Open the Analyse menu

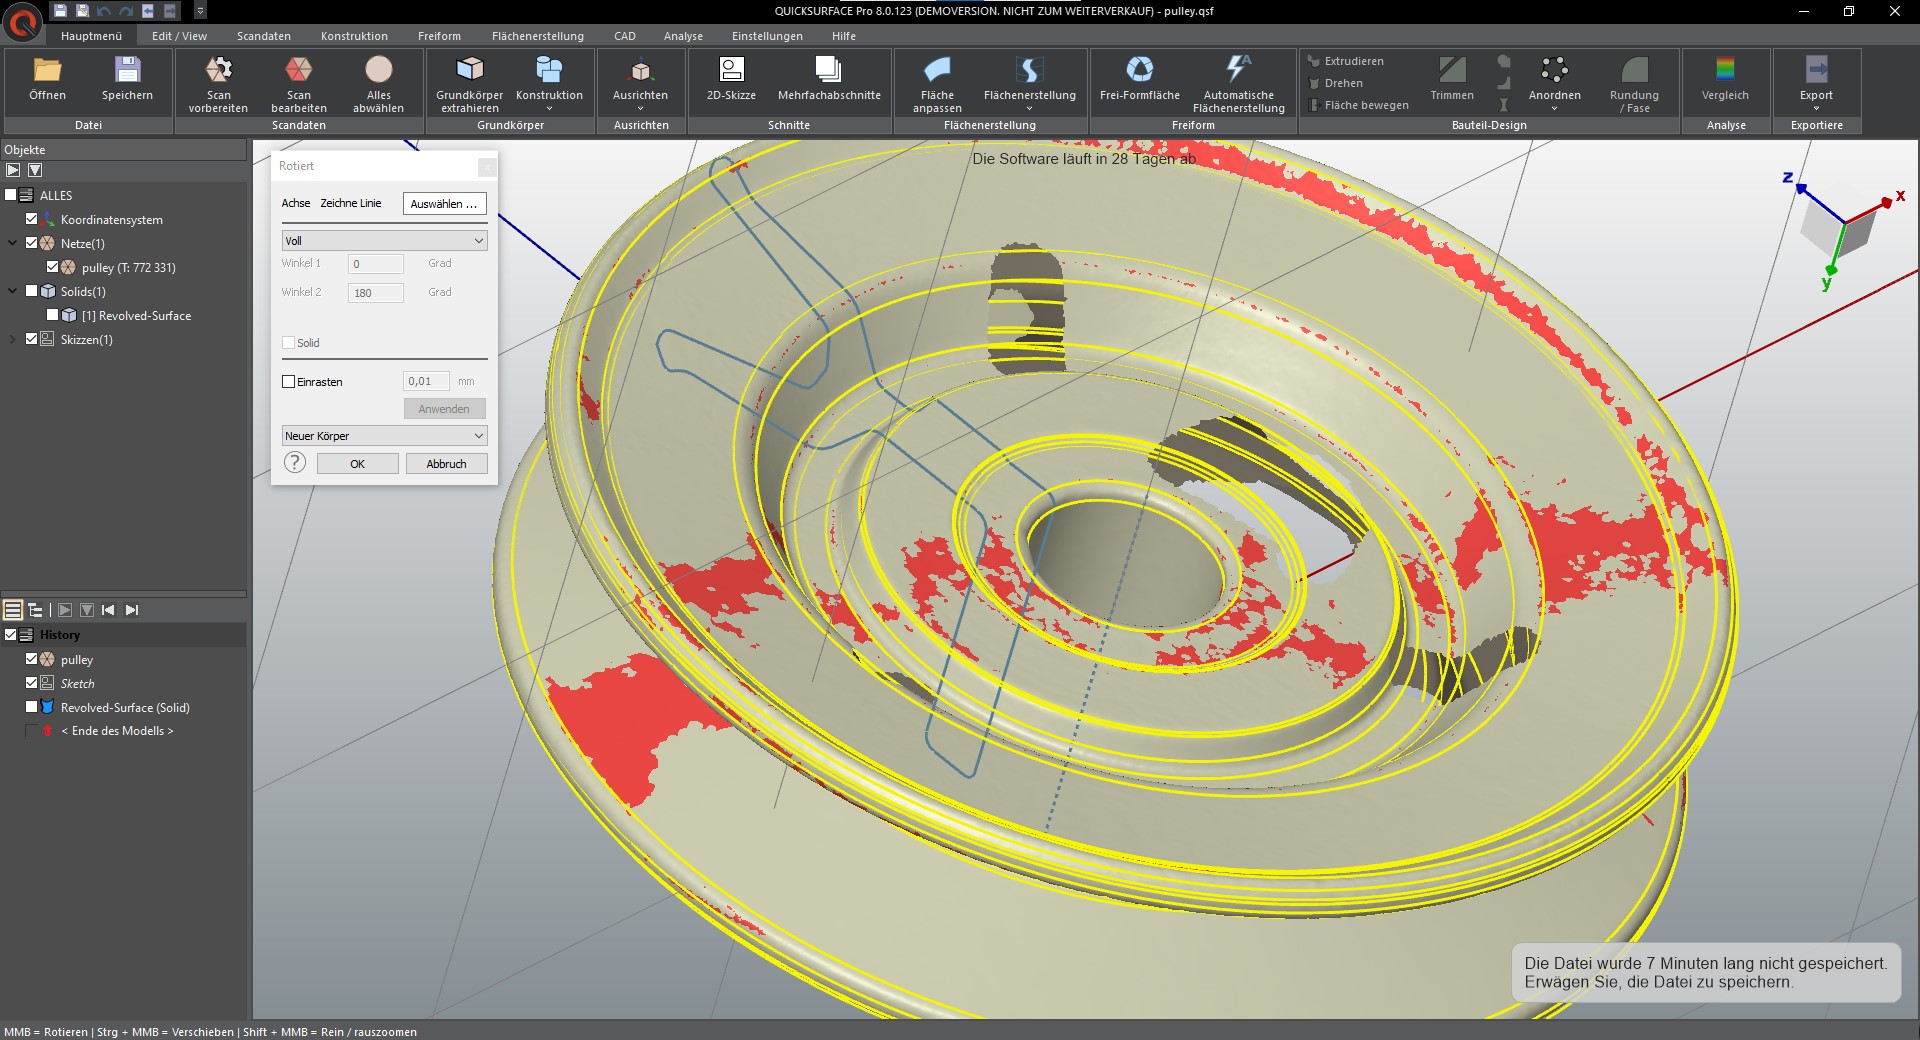tap(683, 36)
